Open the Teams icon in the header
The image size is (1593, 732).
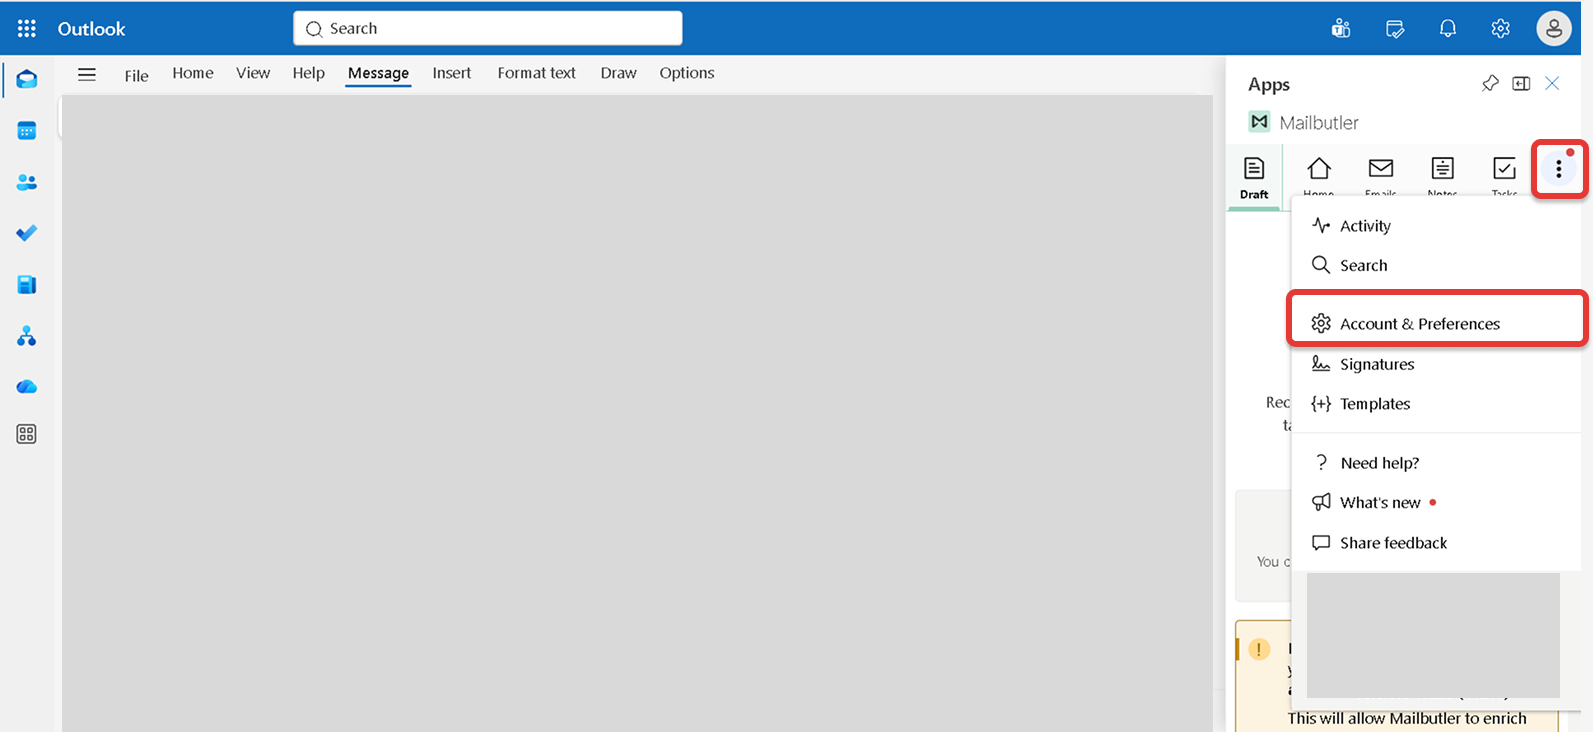1341,29
